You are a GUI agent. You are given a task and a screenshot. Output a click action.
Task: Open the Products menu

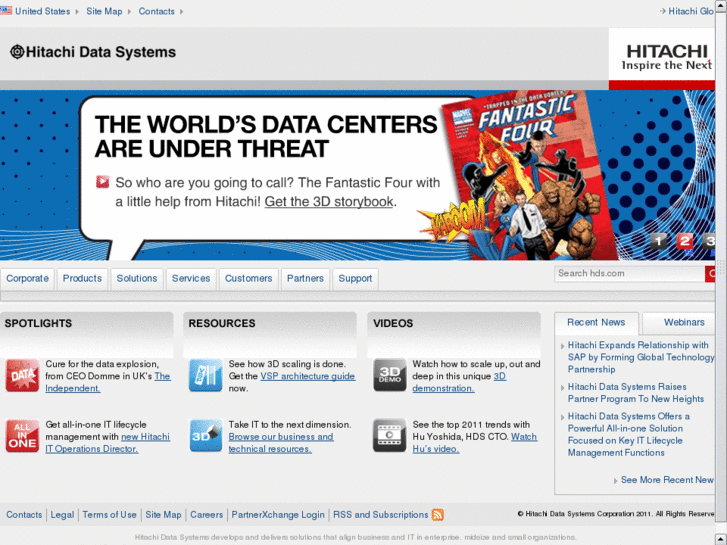pyautogui.click(x=83, y=278)
